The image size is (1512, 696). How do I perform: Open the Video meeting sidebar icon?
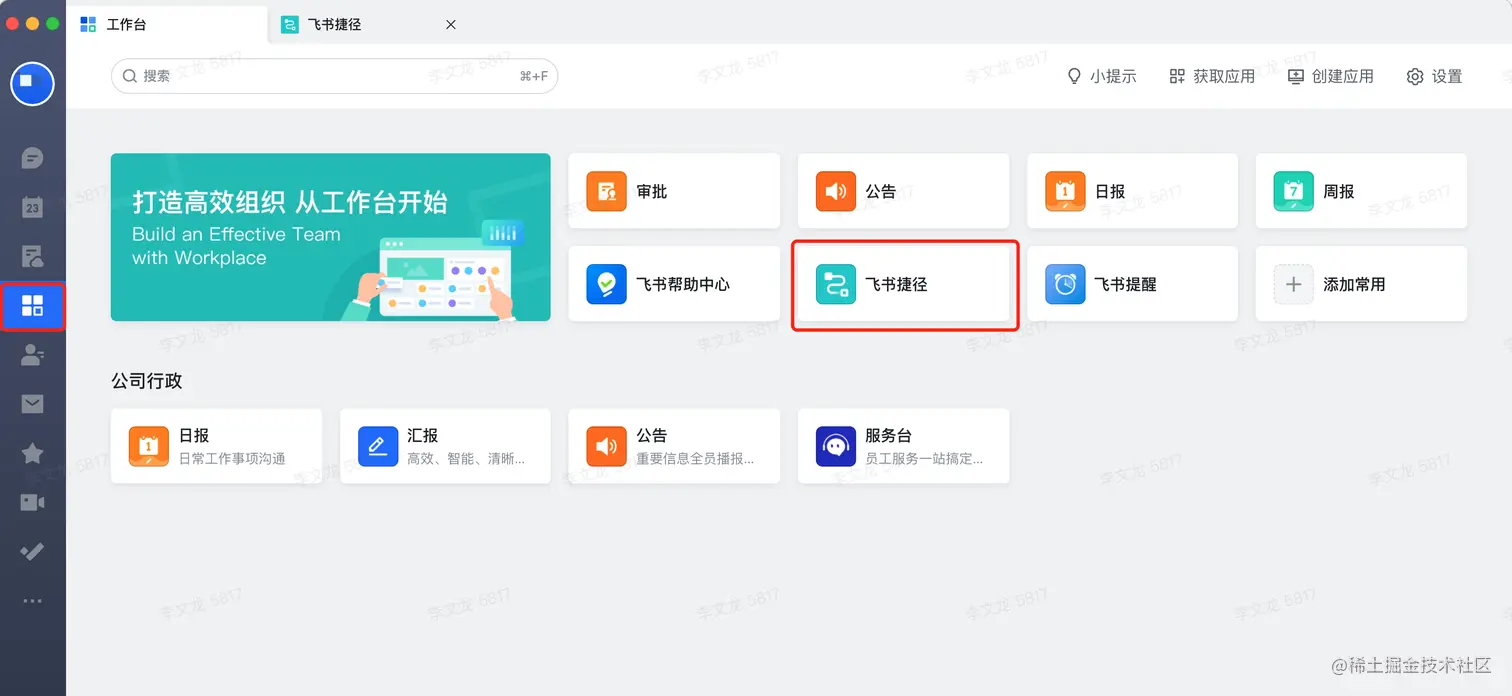tap(32, 502)
